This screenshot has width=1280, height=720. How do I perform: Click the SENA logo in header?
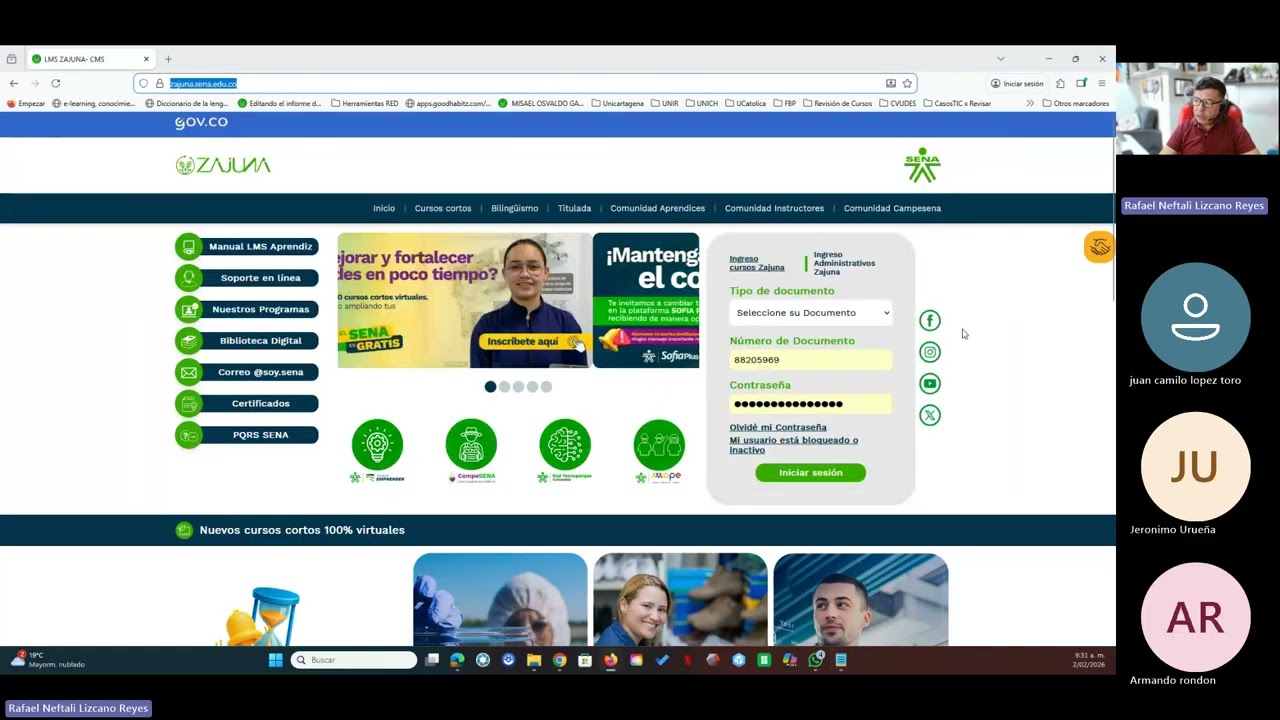pos(922,165)
